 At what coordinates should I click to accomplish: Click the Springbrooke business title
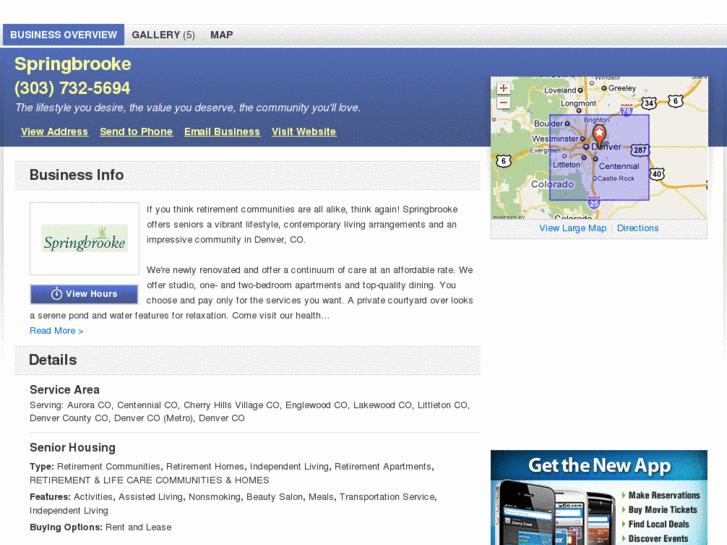(x=73, y=64)
